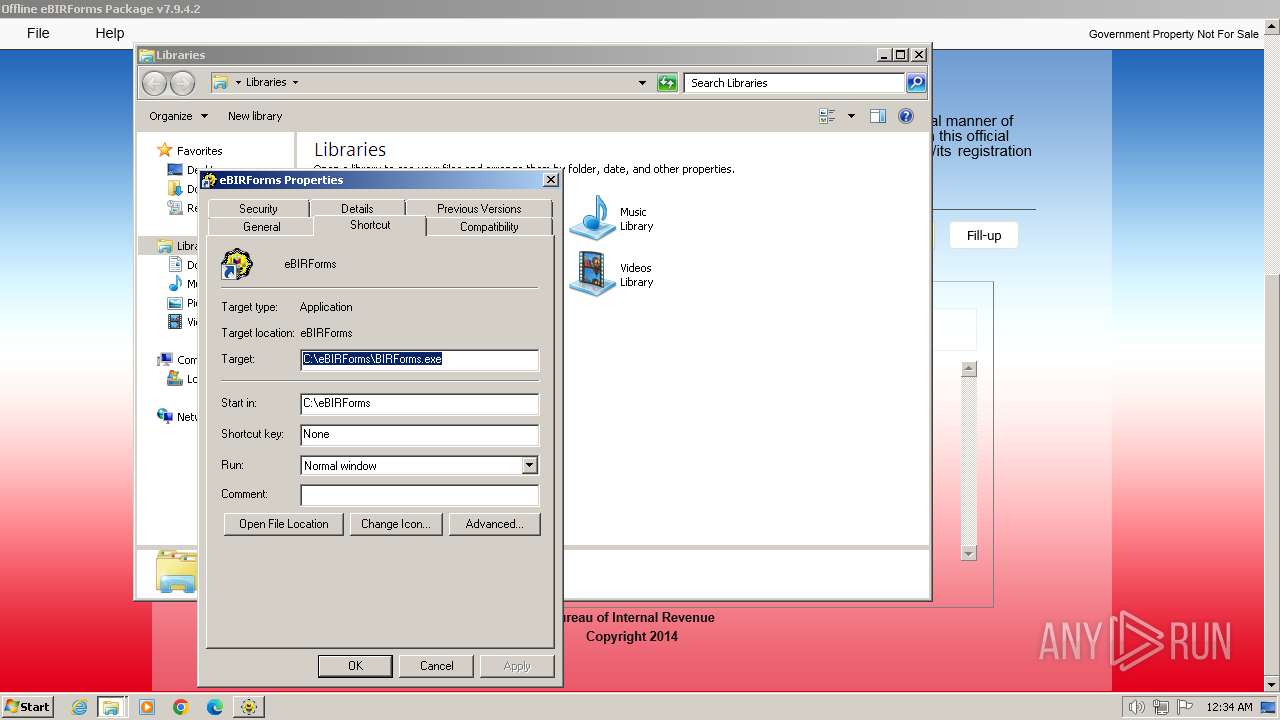Image resolution: width=1280 pixels, height=720 pixels.
Task: Open the Music Library icon
Action: tap(593, 218)
